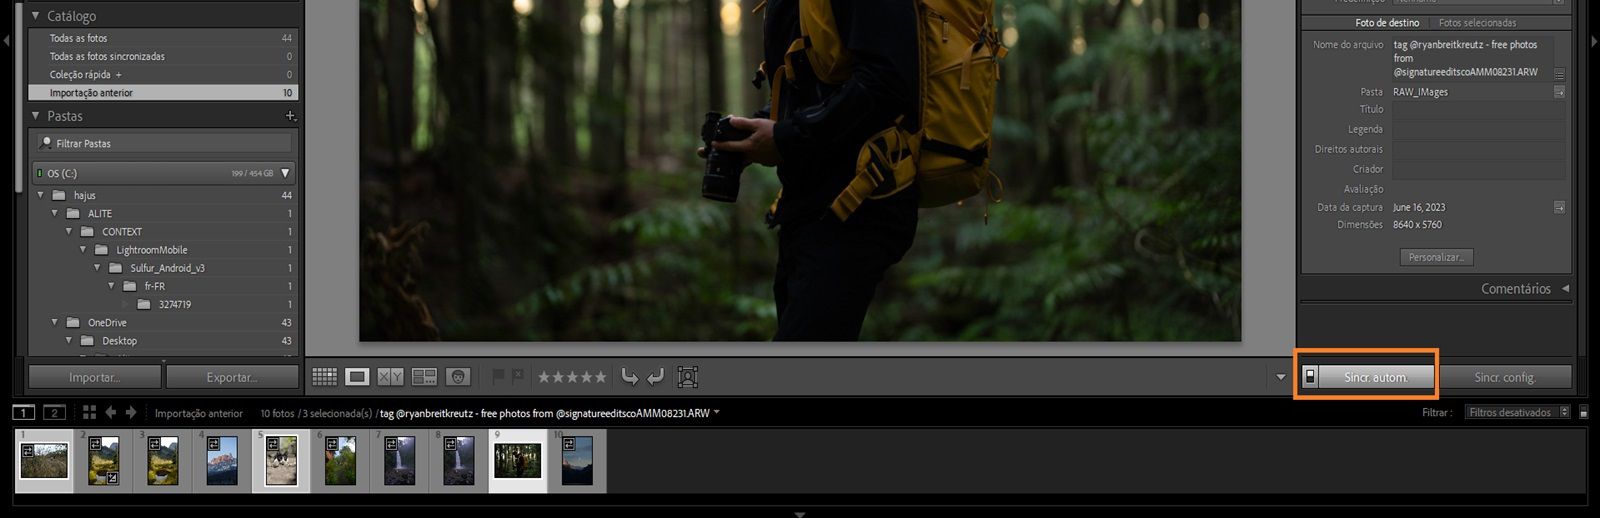
Task: Collapse the fr-FR folder
Action: click(x=111, y=286)
